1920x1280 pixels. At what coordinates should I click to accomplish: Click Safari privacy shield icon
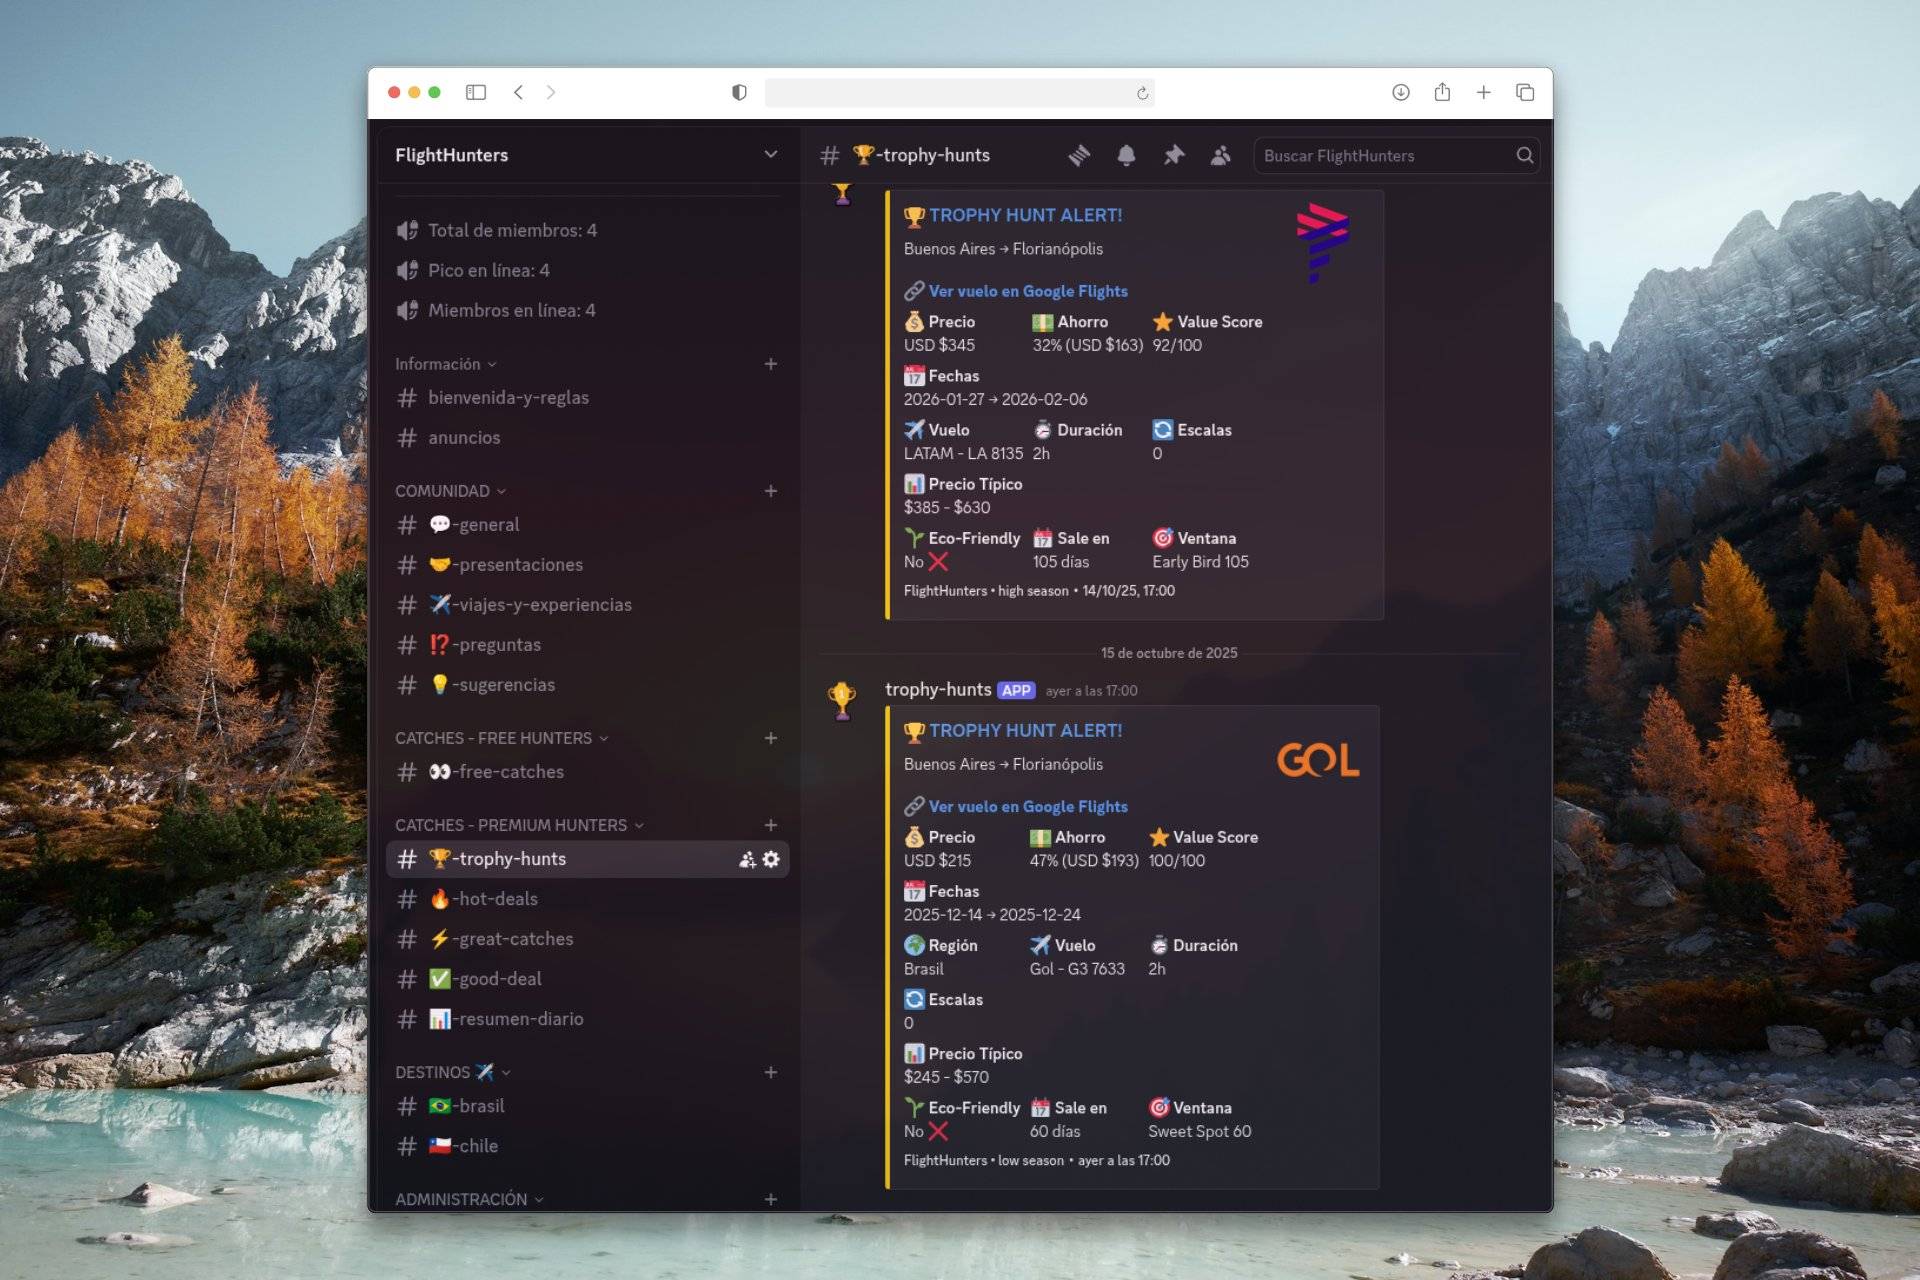click(739, 92)
